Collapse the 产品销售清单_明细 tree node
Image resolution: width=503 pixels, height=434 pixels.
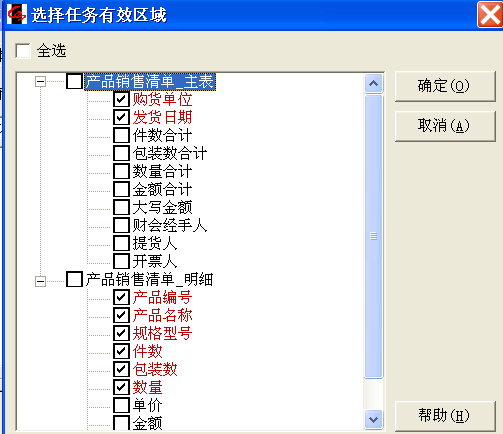(40, 281)
